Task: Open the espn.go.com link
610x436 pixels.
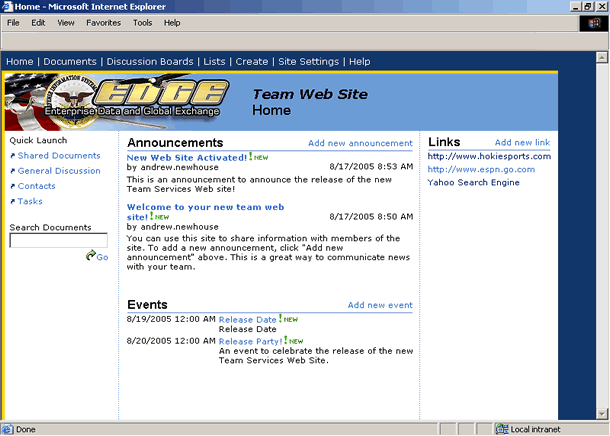Action: point(481,169)
